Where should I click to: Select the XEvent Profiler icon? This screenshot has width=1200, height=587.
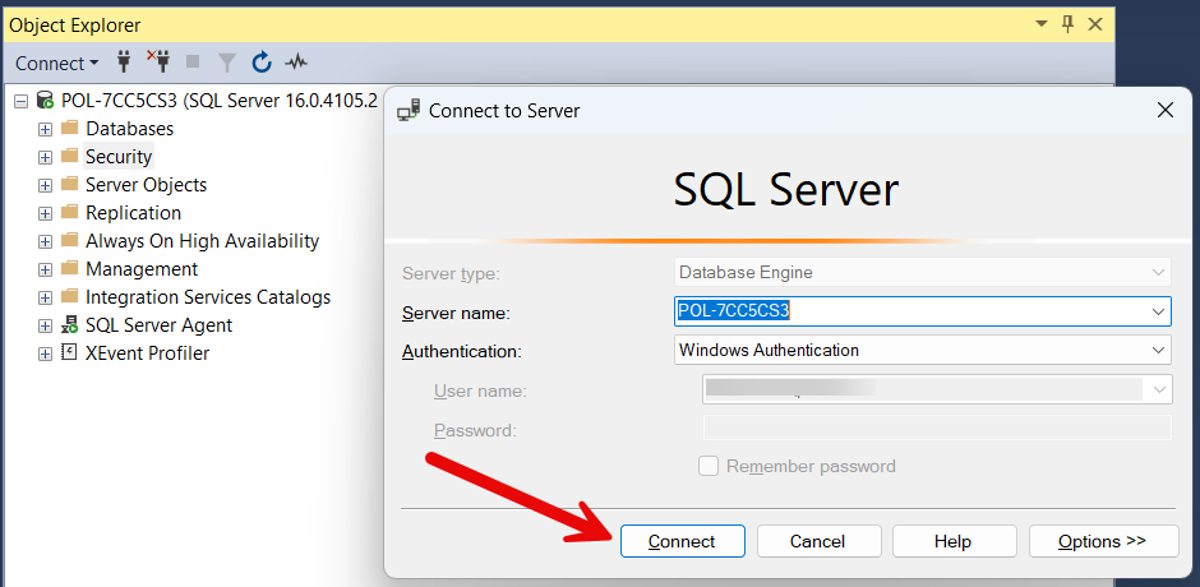coord(70,353)
